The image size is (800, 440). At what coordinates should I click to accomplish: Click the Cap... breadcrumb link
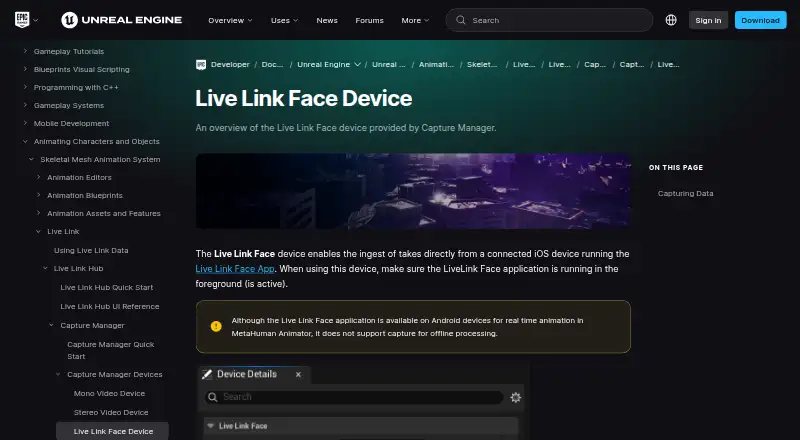(595, 64)
